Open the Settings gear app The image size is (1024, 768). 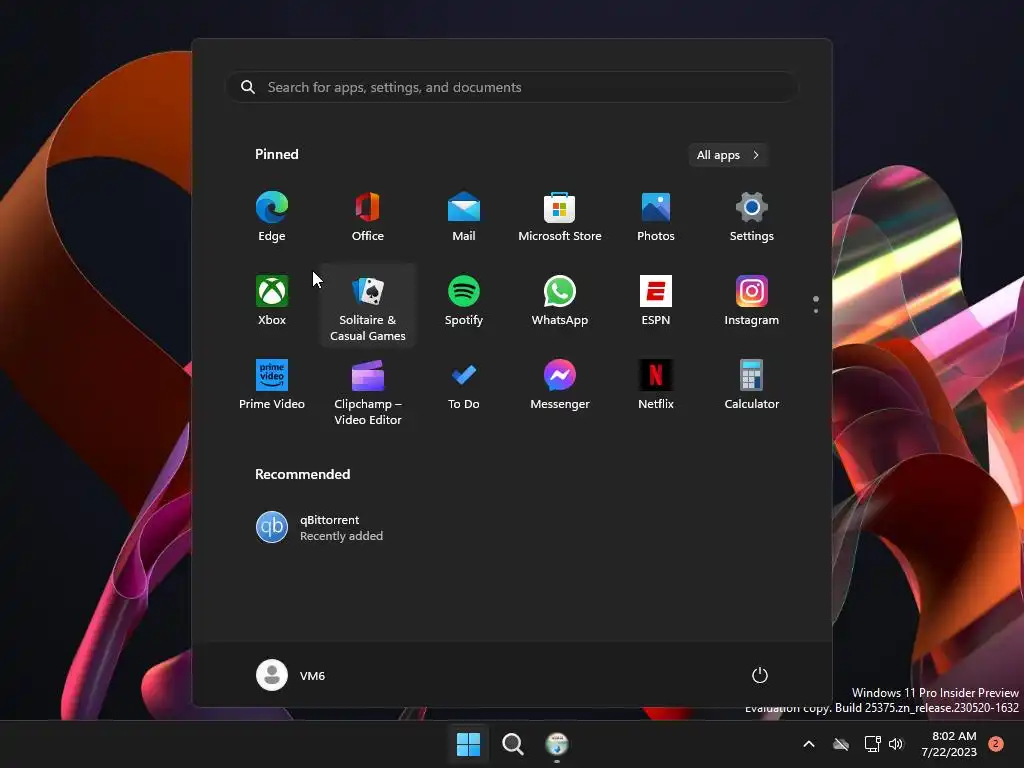(x=752, y=217)
